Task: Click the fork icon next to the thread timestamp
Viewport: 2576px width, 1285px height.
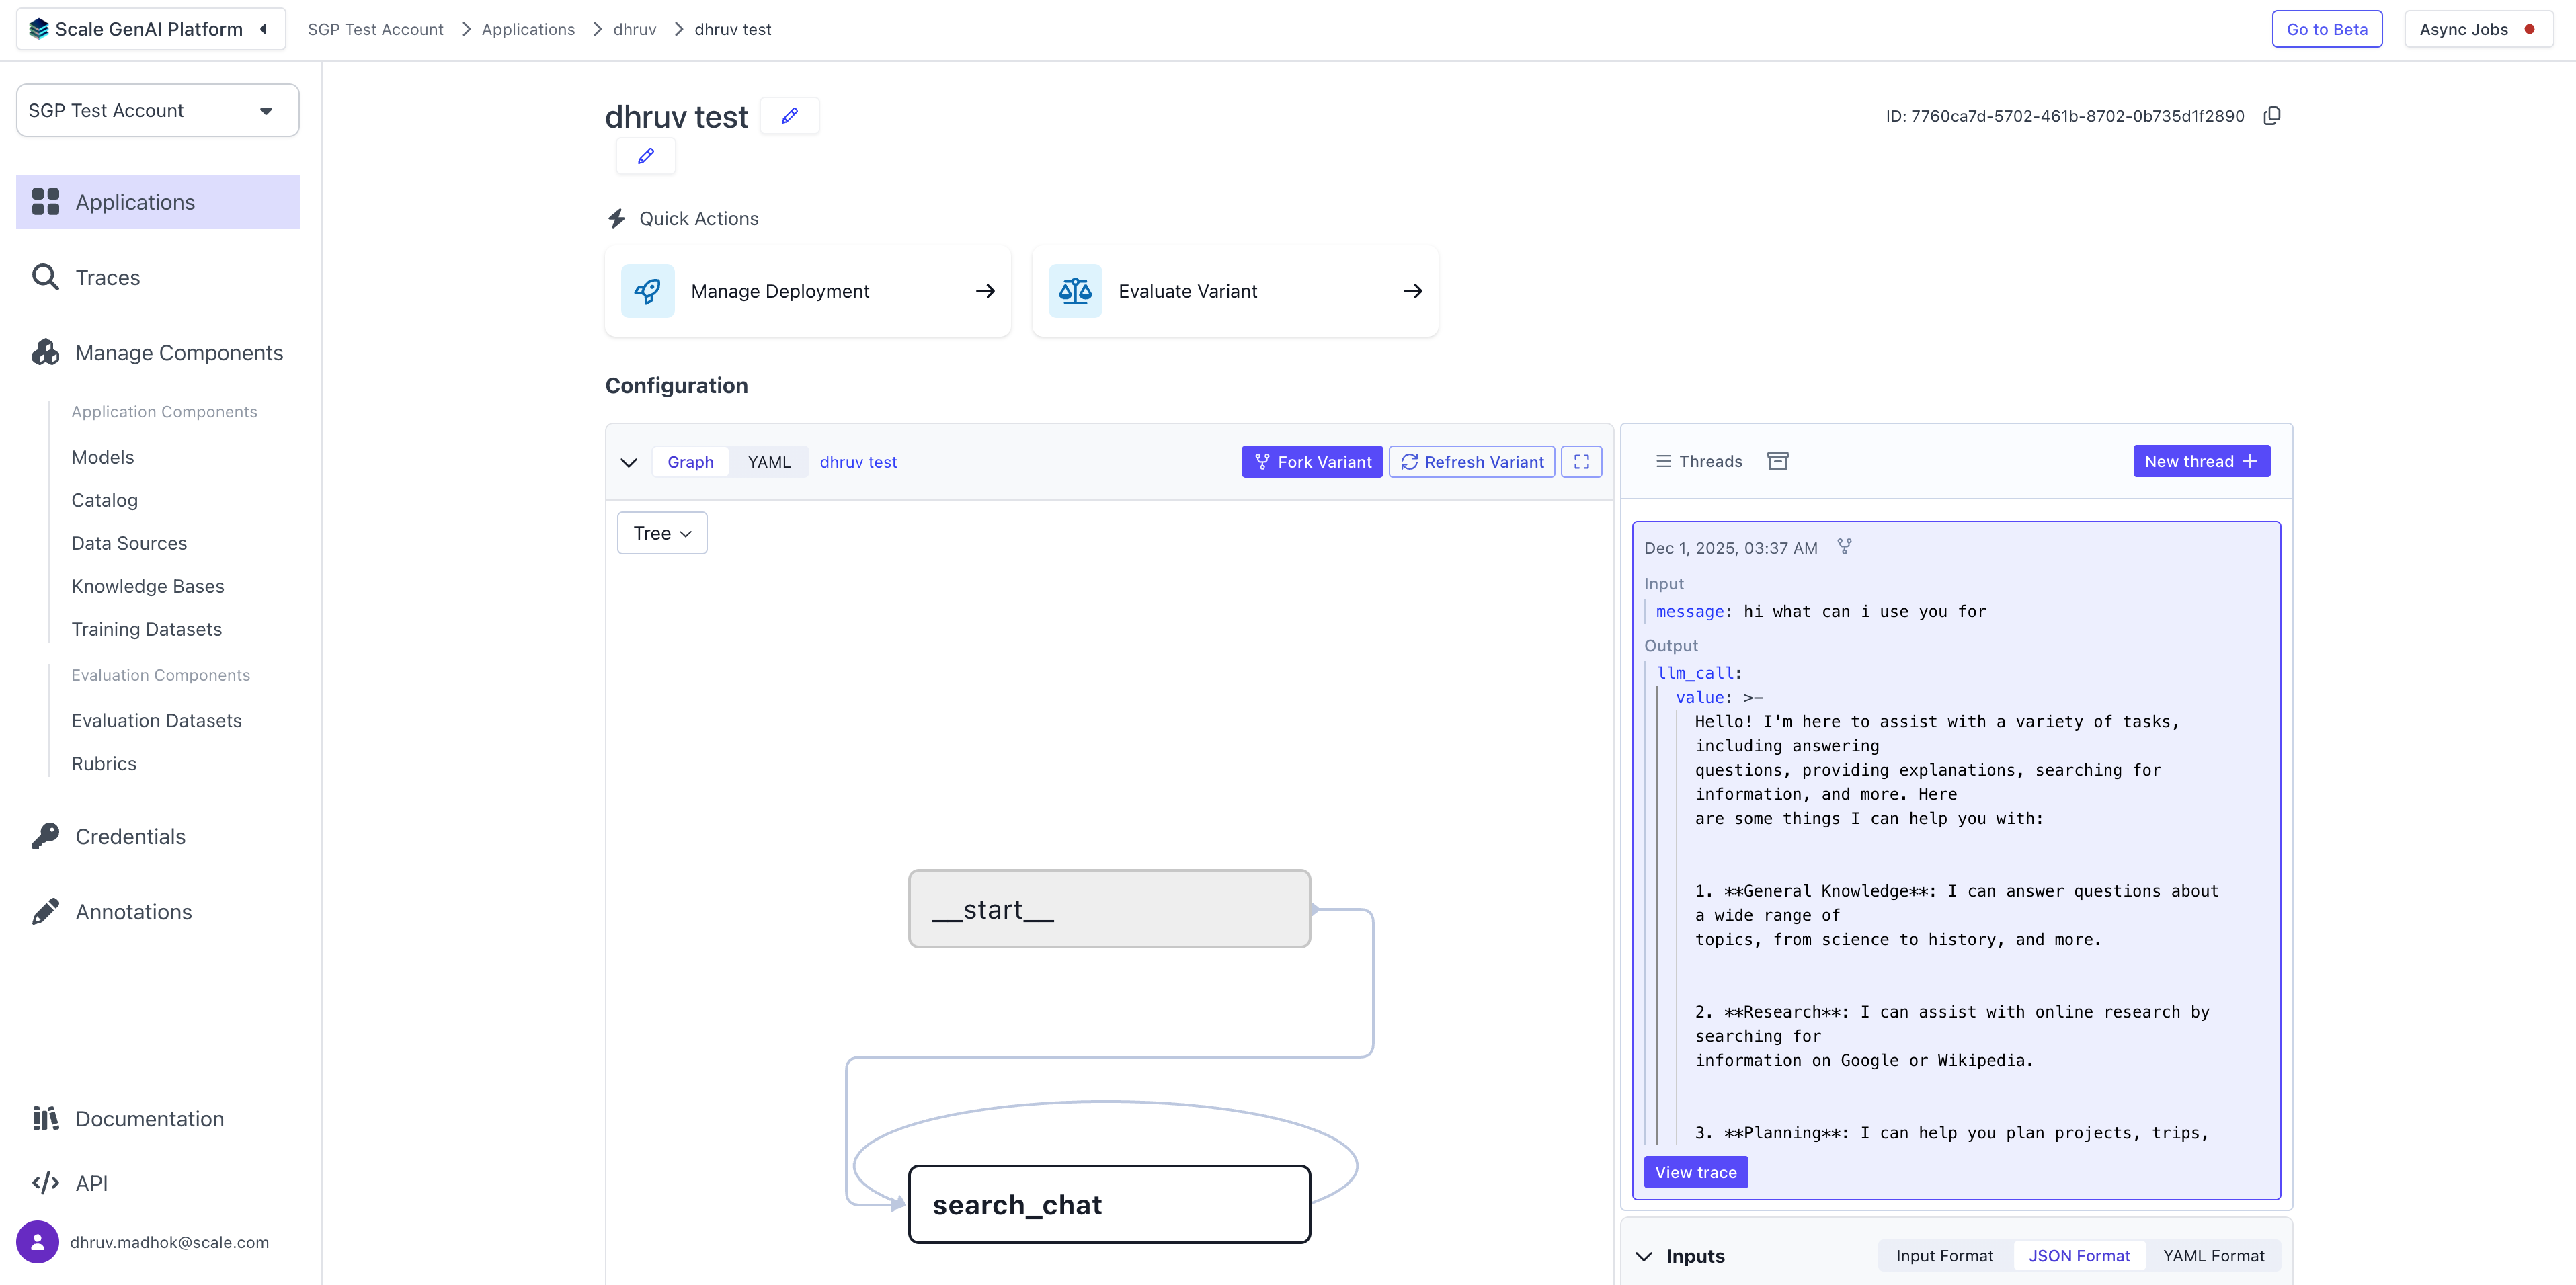Action: point(1844,547)
